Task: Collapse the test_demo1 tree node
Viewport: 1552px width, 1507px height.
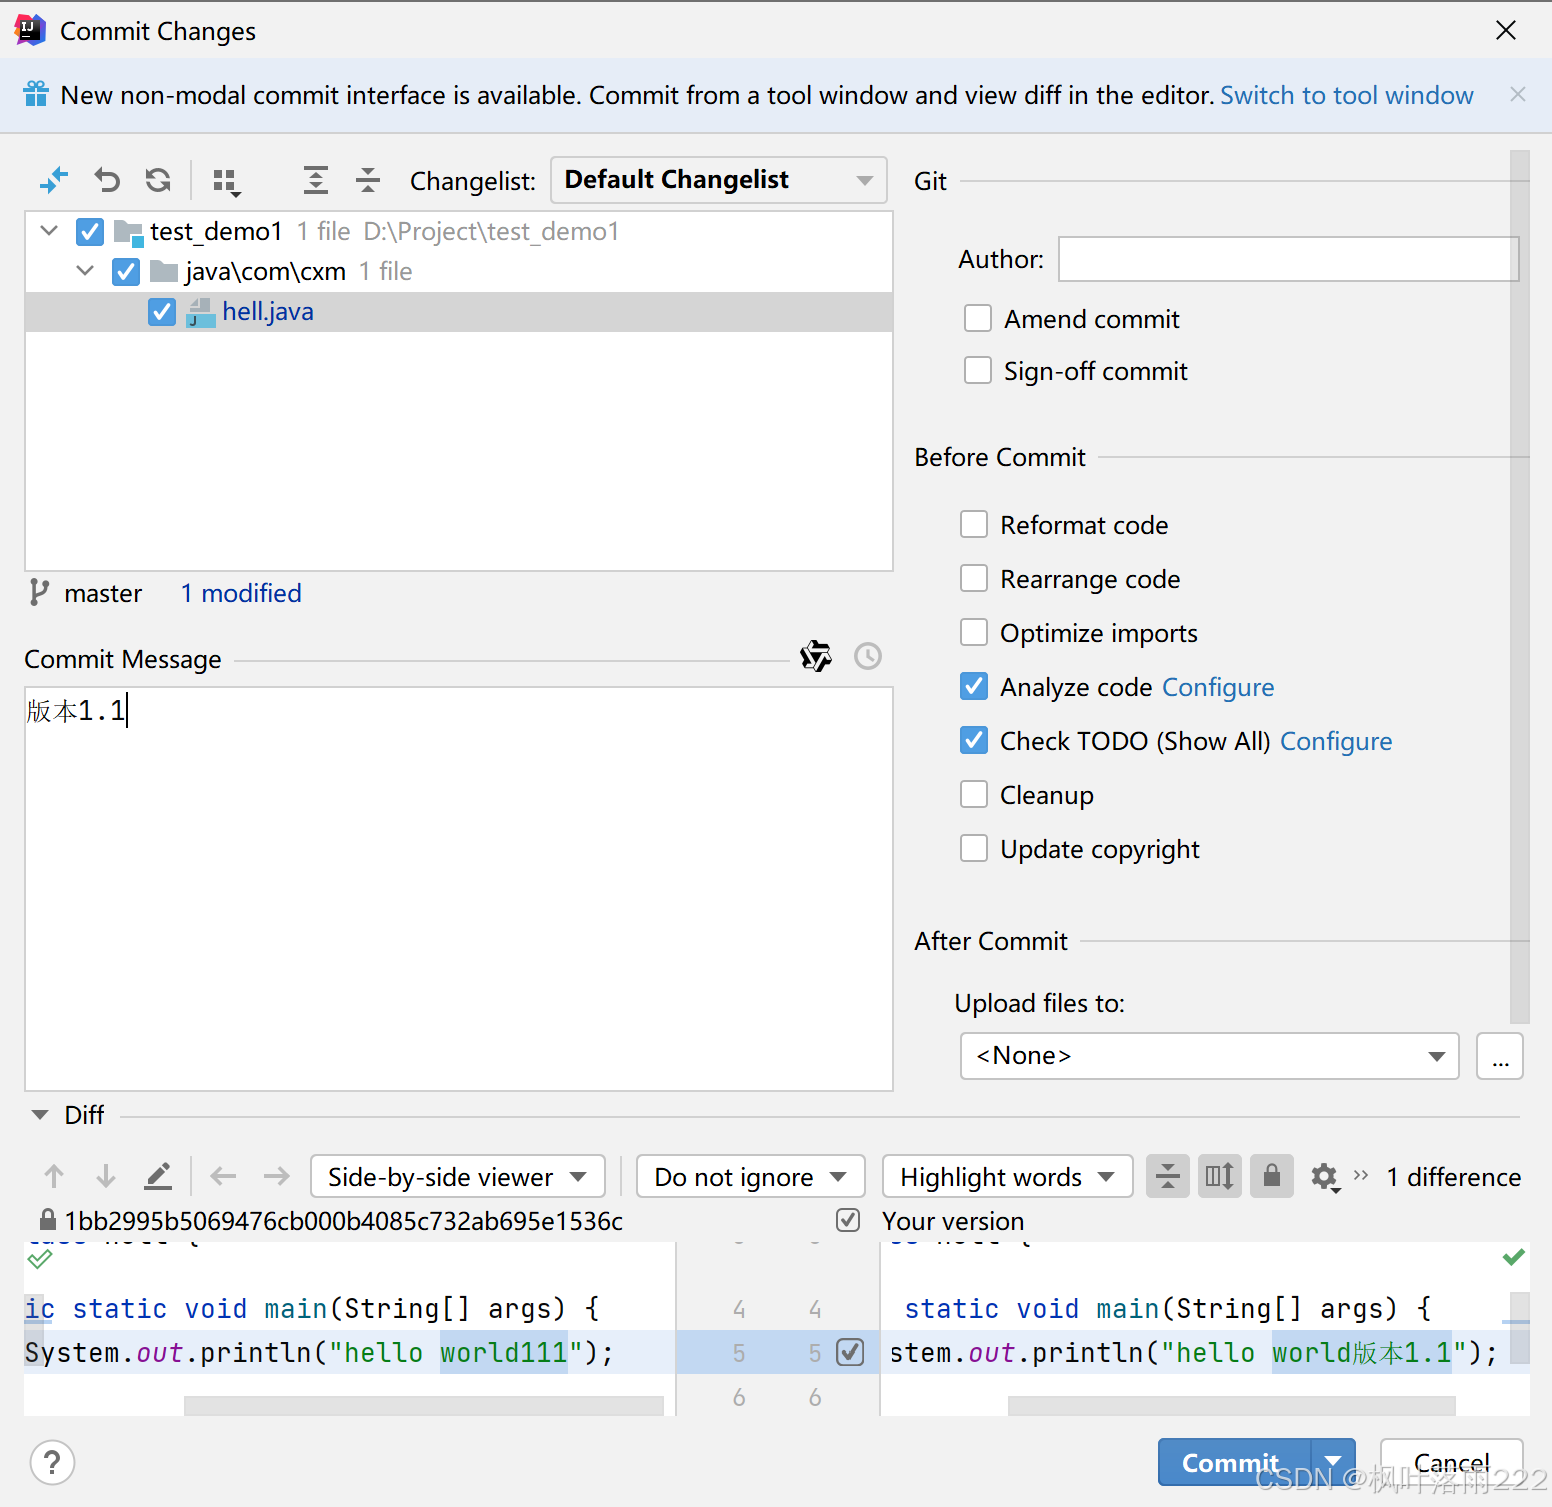Action: coord(48,230)
